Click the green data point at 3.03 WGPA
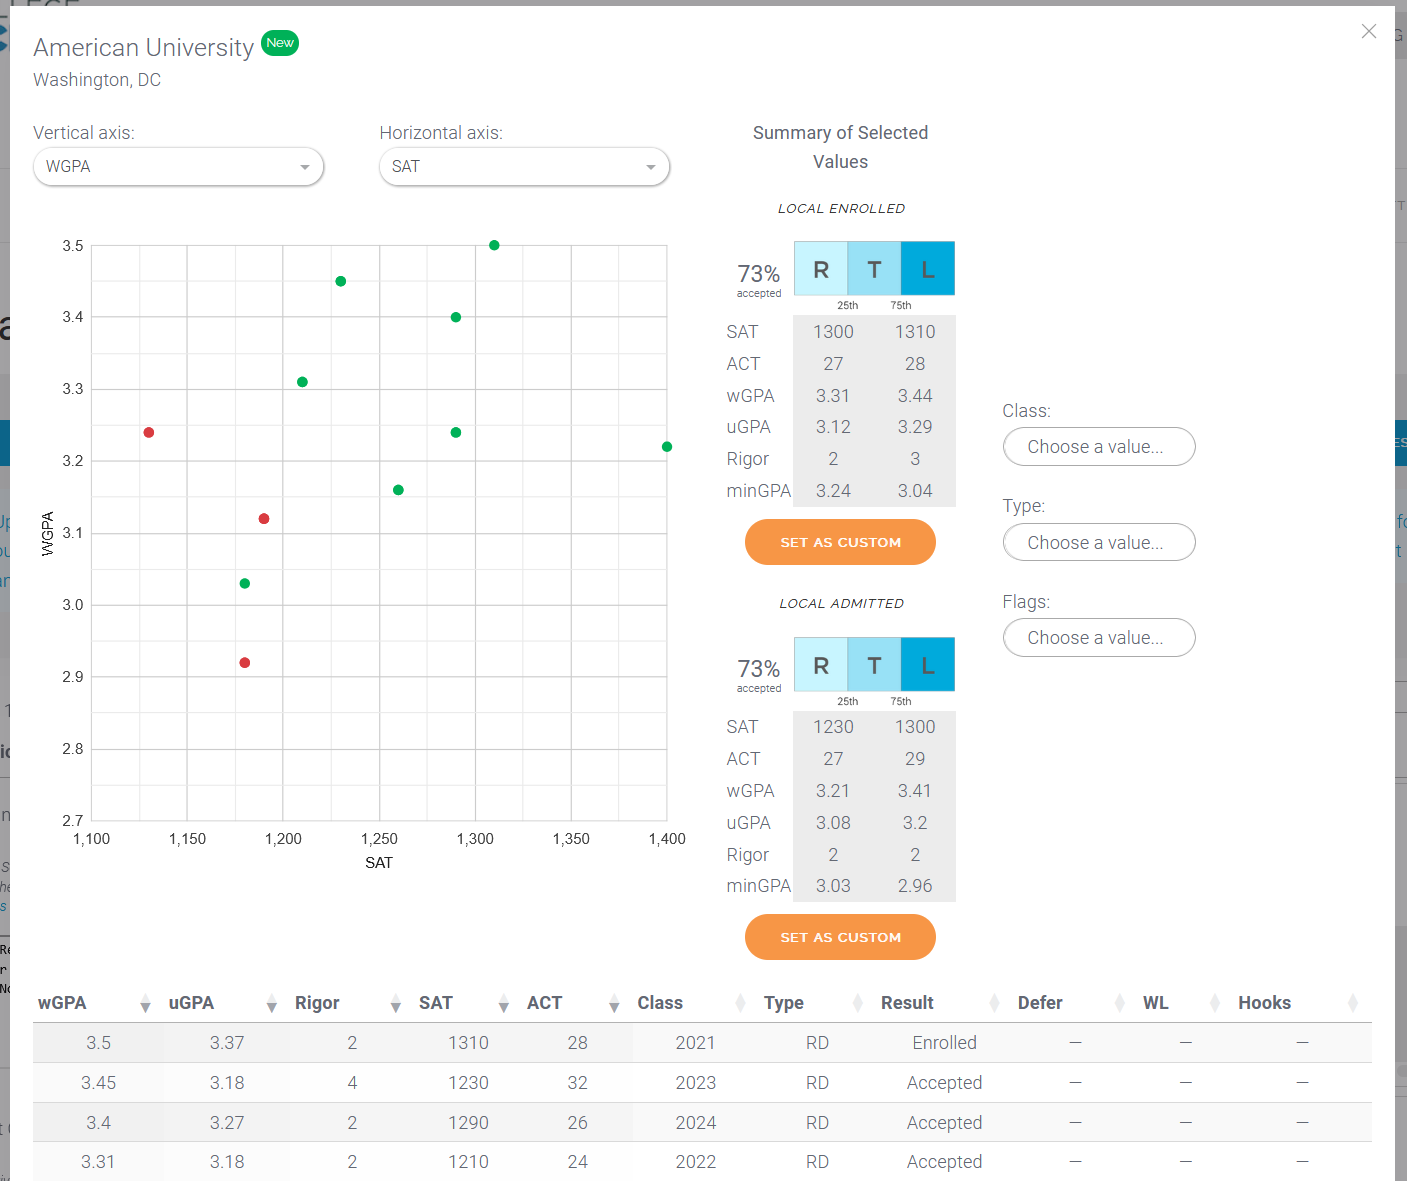 point(245,584)
